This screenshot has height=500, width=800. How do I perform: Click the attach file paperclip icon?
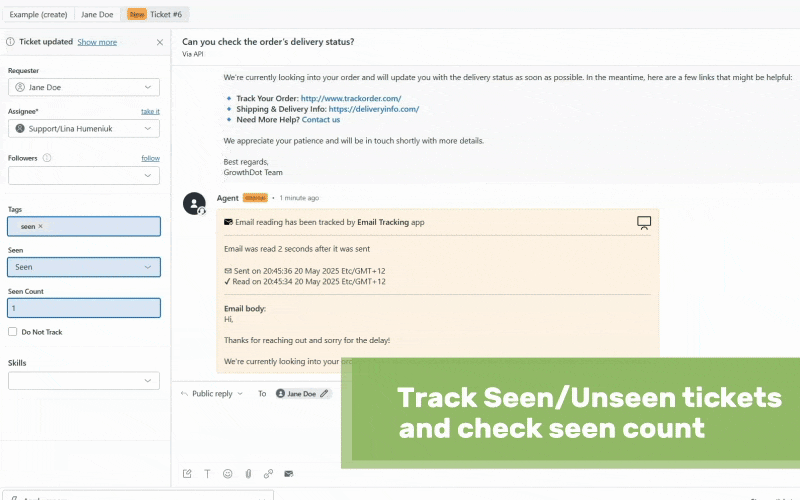pyautogui.click(x=248, y=474)
